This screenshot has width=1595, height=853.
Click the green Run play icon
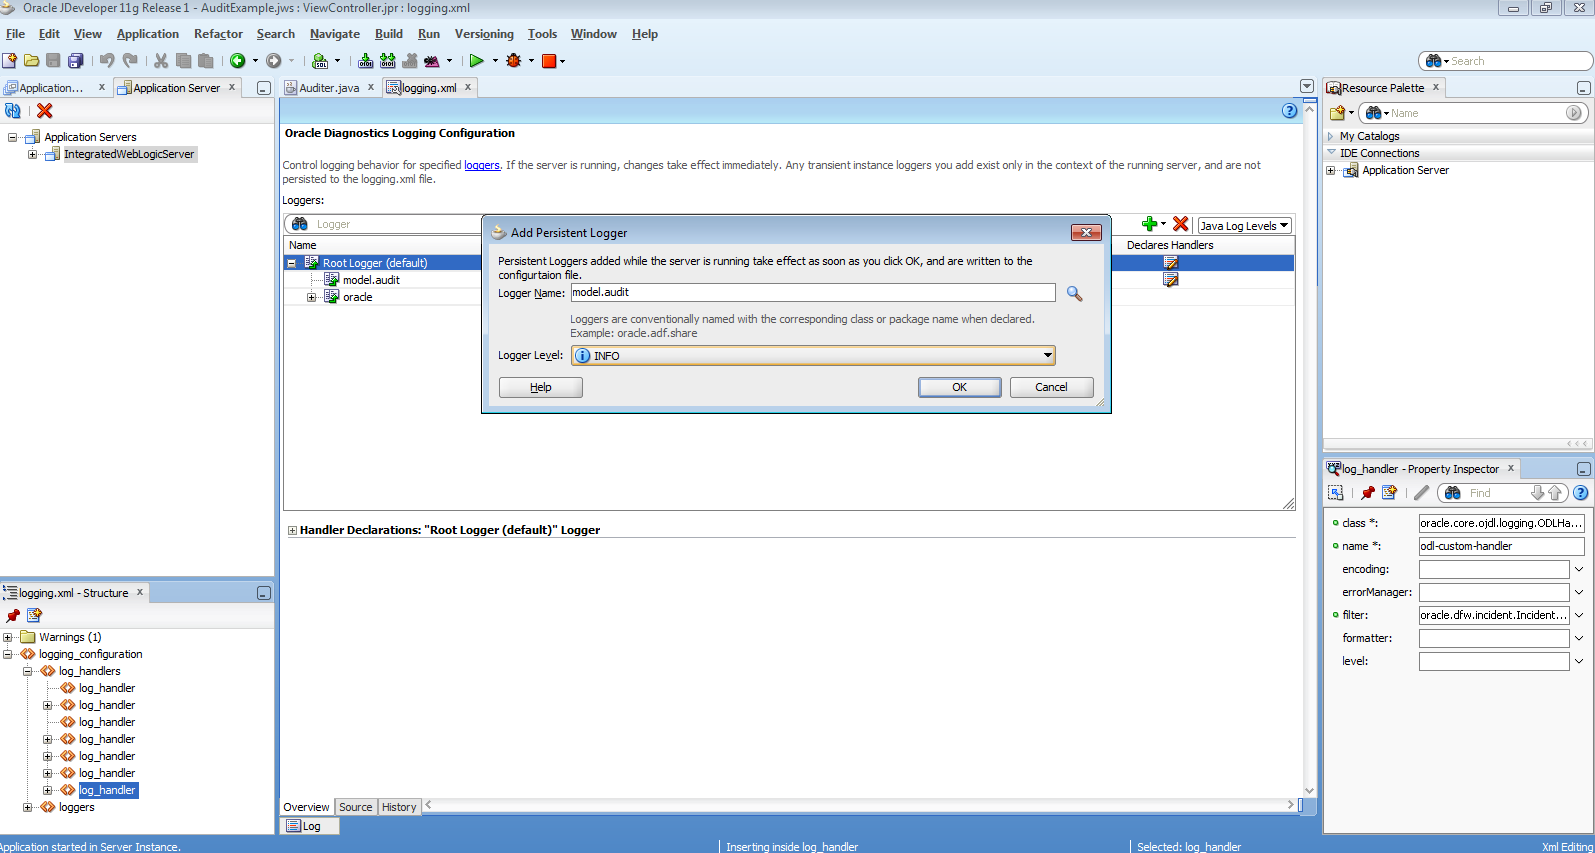(x=477, y=61)
